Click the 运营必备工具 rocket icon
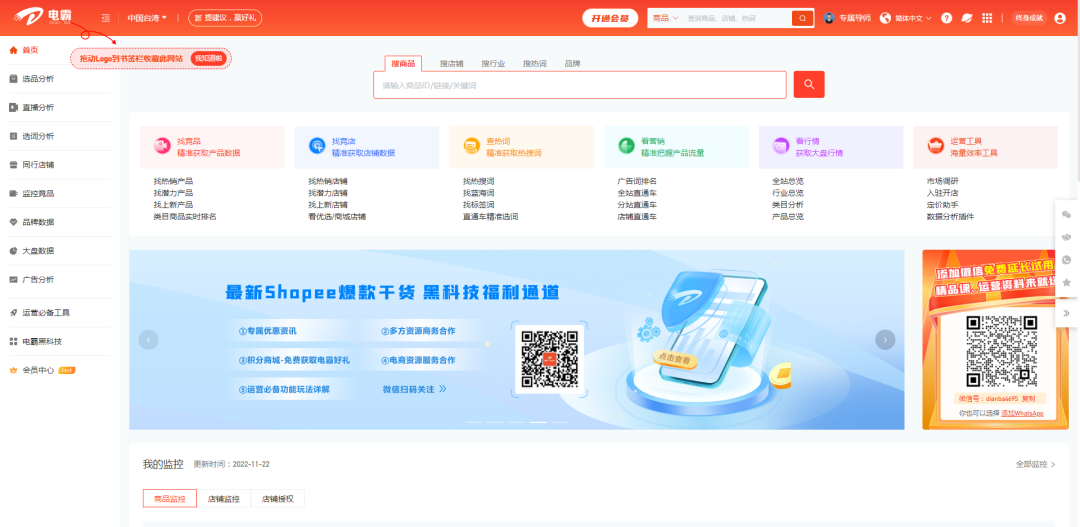Viewport: 1080px width, 527px height. click(x=13, y=313)
